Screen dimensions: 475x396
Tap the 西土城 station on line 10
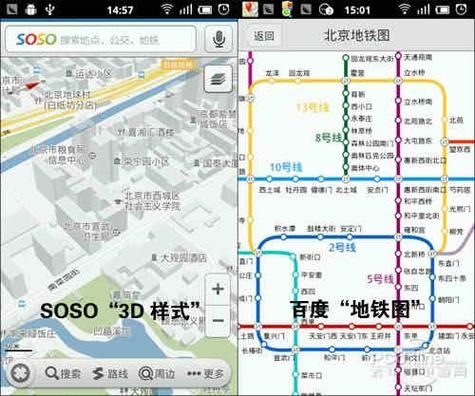tap(270, 179)
